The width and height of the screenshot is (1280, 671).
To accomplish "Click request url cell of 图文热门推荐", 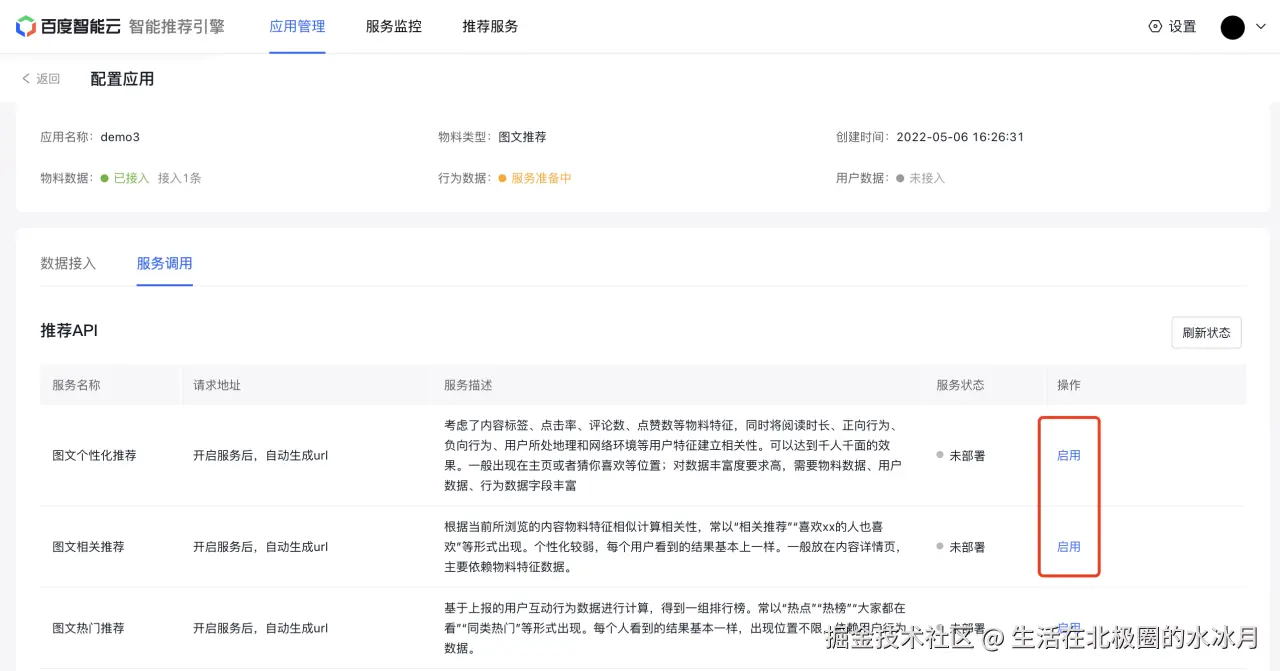I will [x=260, y=629].
